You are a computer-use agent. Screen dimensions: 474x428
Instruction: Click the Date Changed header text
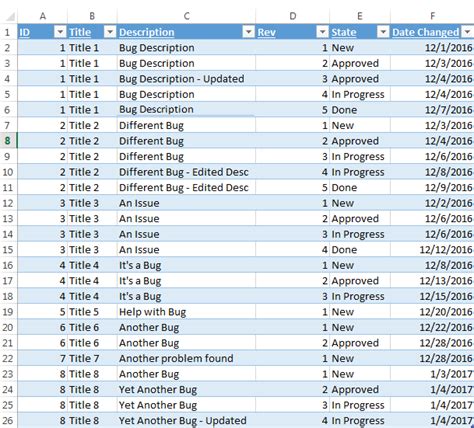coord(426,32)
